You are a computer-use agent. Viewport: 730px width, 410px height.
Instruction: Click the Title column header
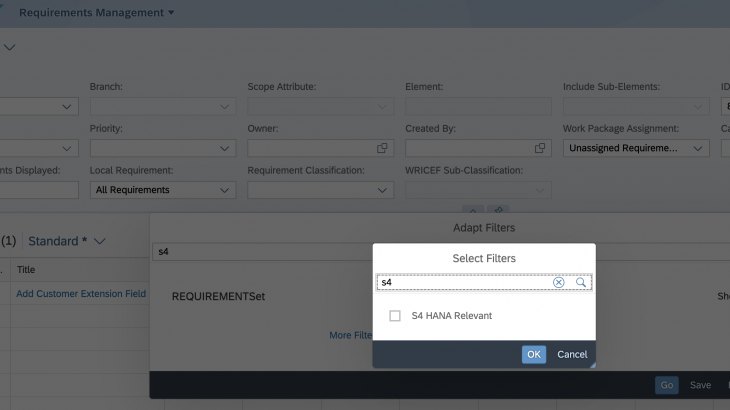pos(26,270)
